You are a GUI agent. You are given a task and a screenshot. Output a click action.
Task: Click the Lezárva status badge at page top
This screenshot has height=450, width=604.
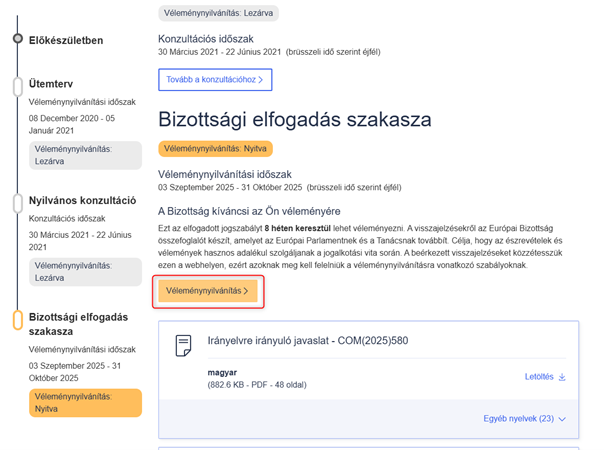218,13
